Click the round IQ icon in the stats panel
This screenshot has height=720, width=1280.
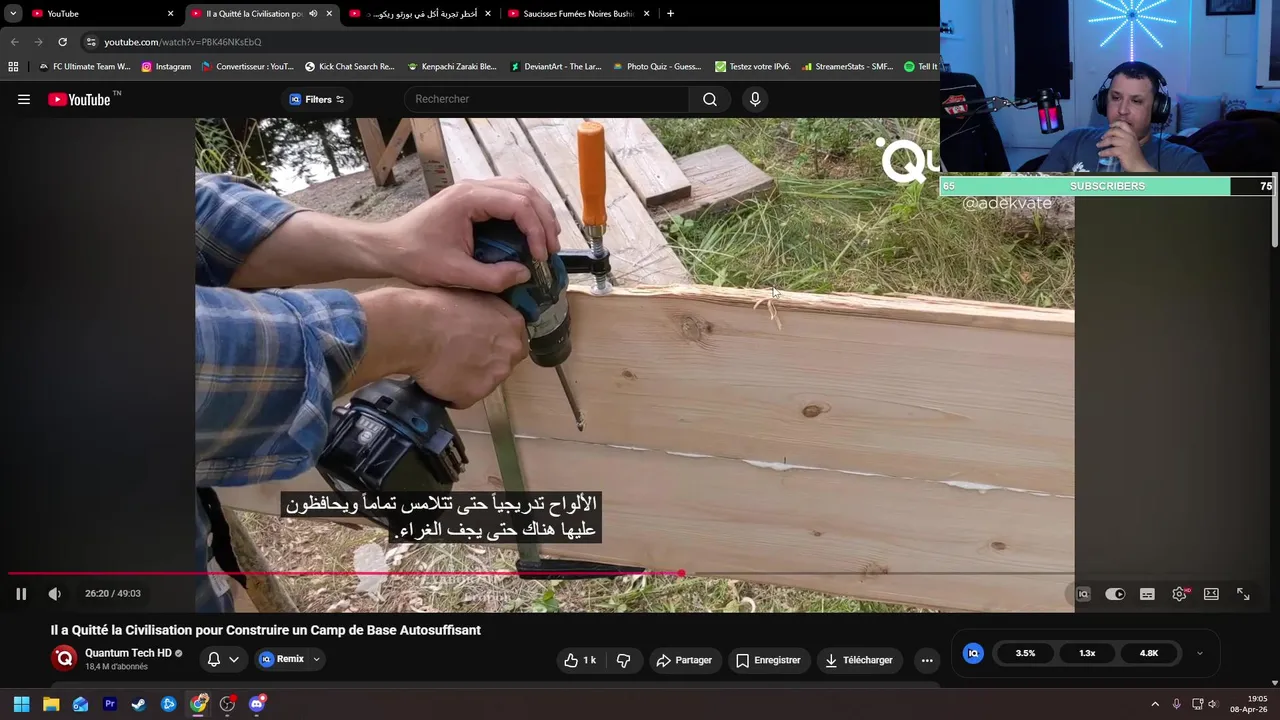973,653
